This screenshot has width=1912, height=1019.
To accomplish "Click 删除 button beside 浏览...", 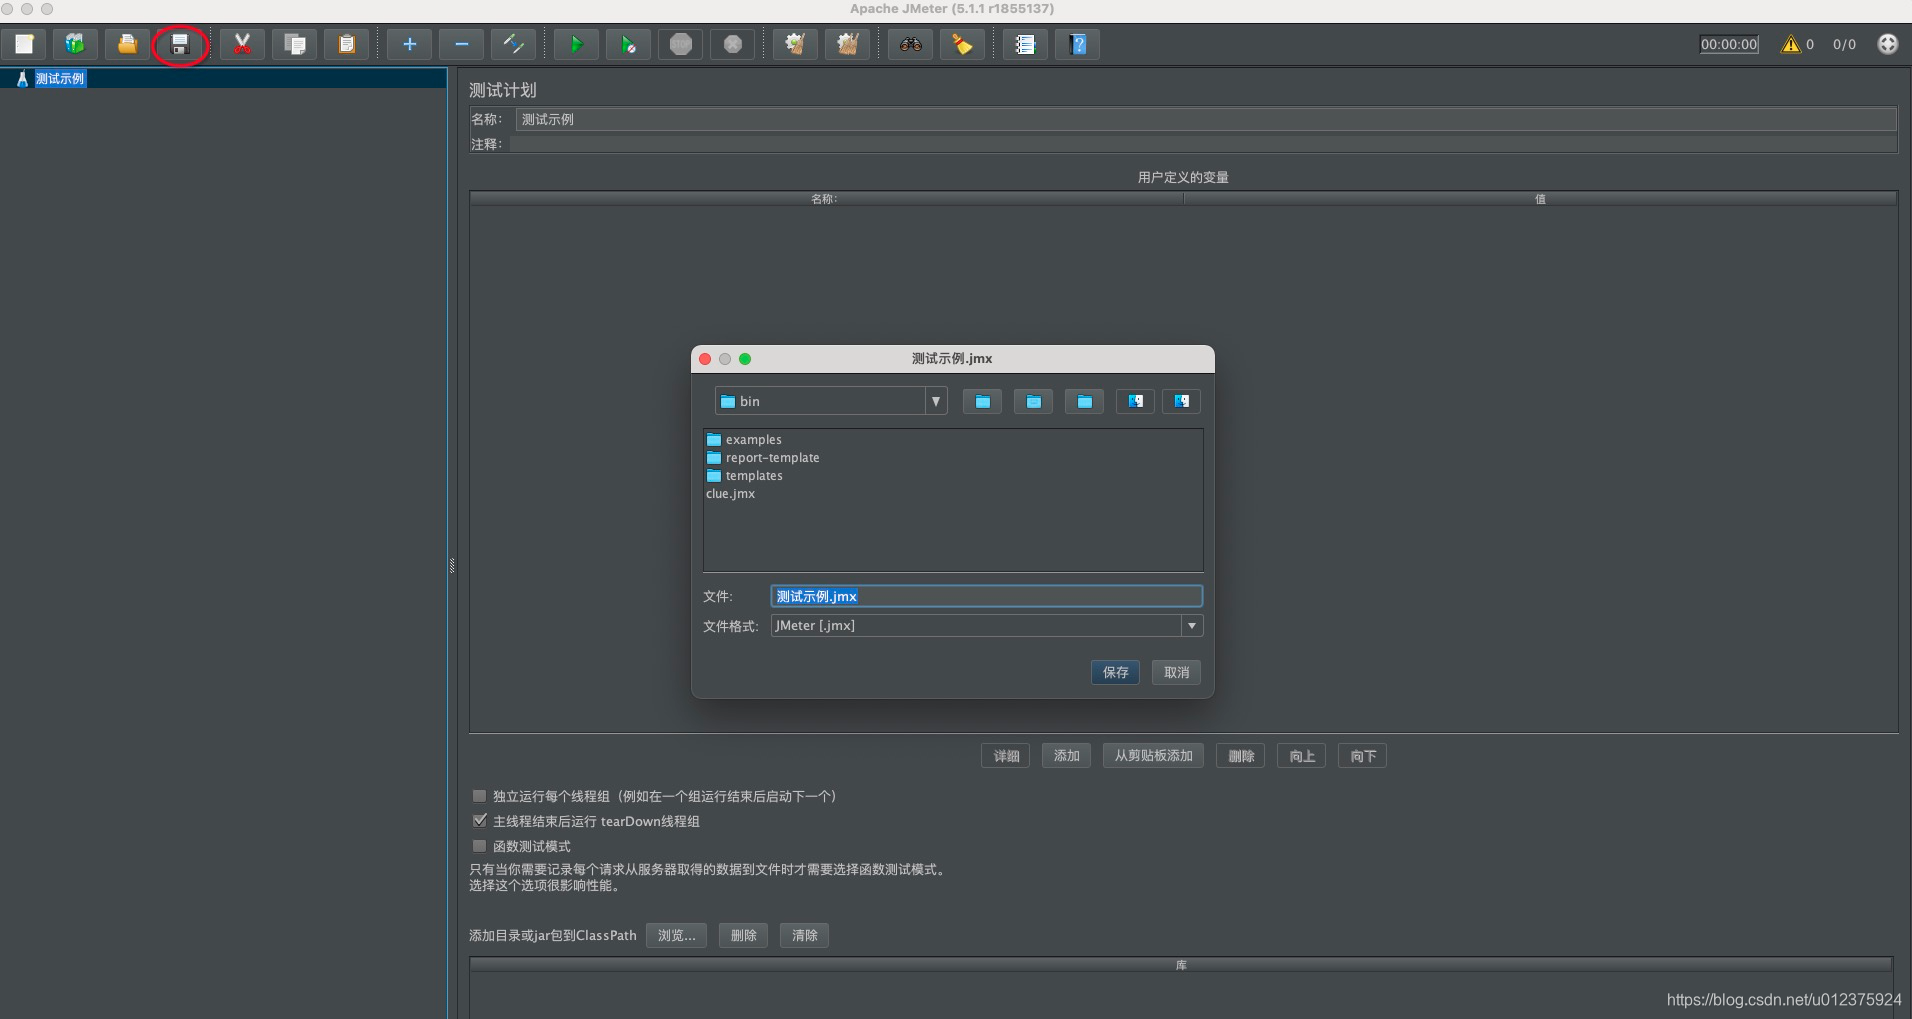I will pos(743,935).
